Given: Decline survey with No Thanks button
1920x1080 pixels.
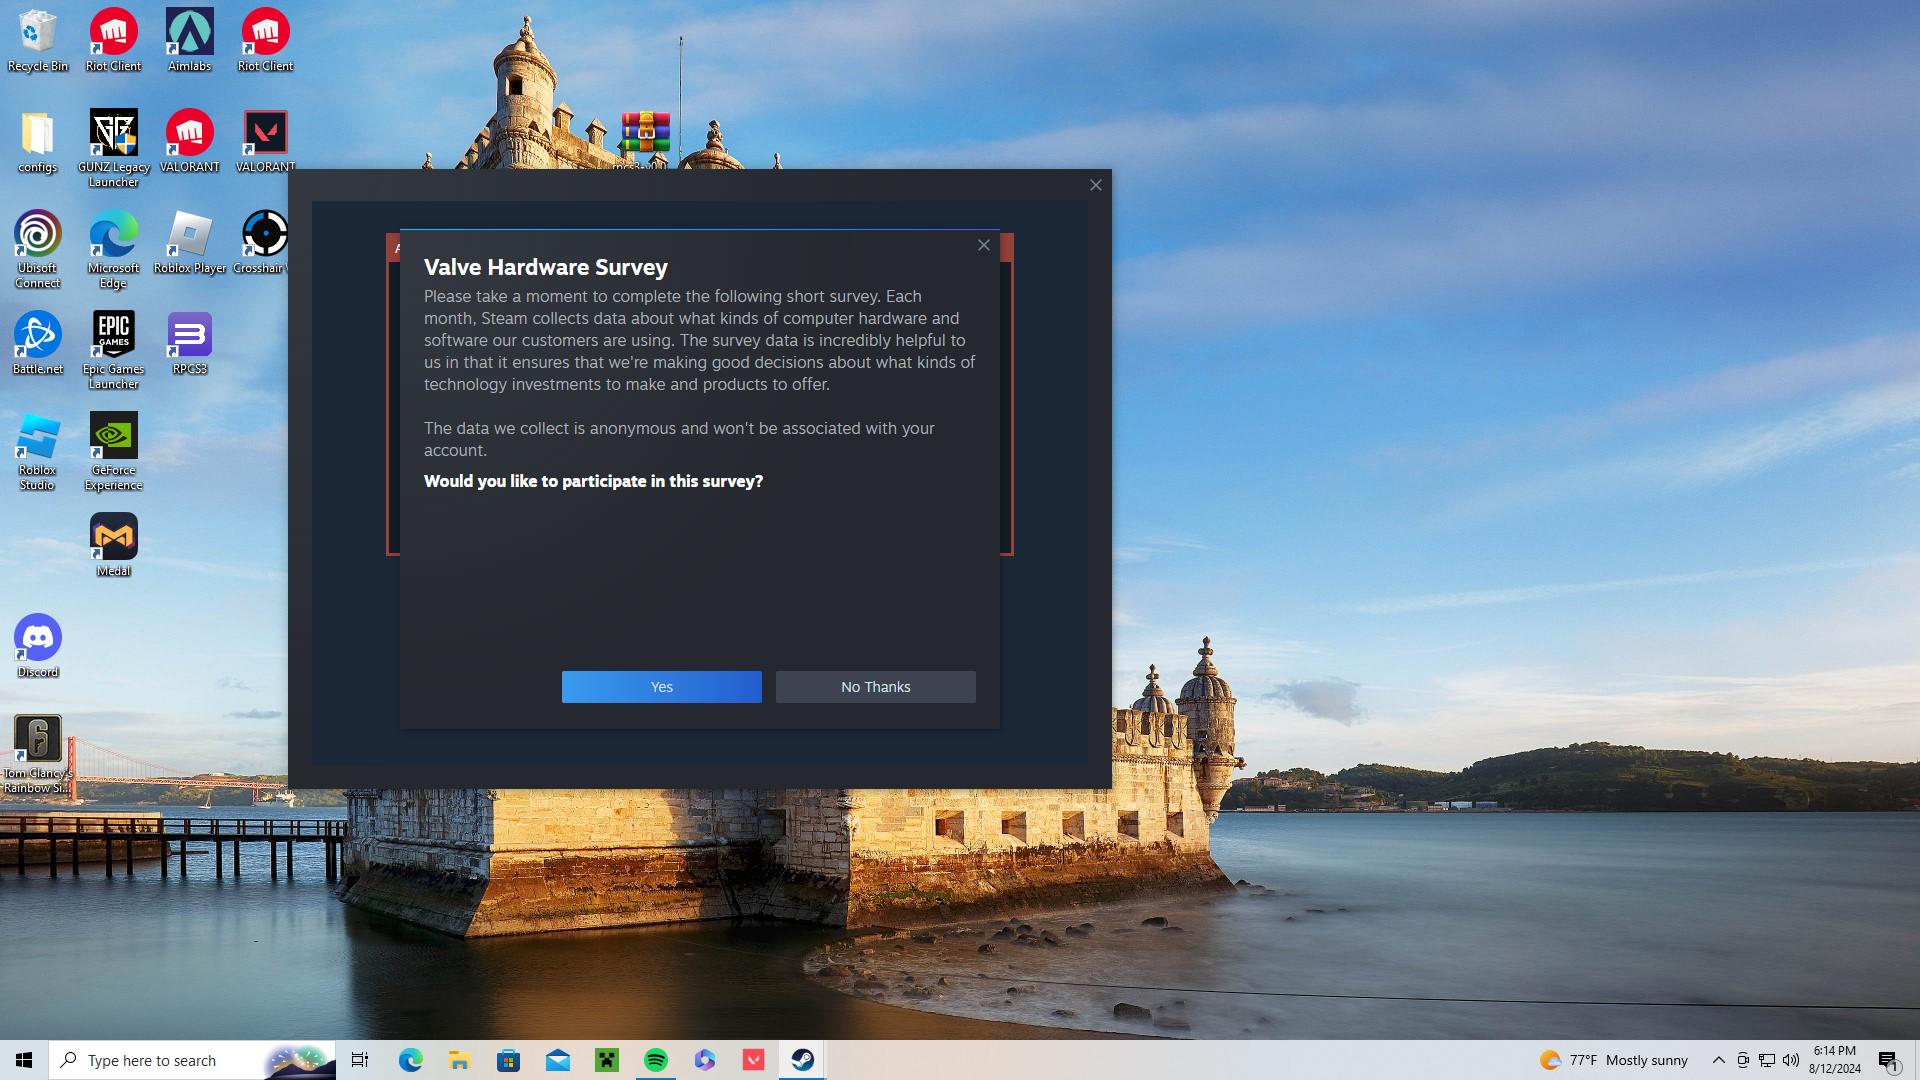Looking at the screenshot, I should (x=875, y=687).
